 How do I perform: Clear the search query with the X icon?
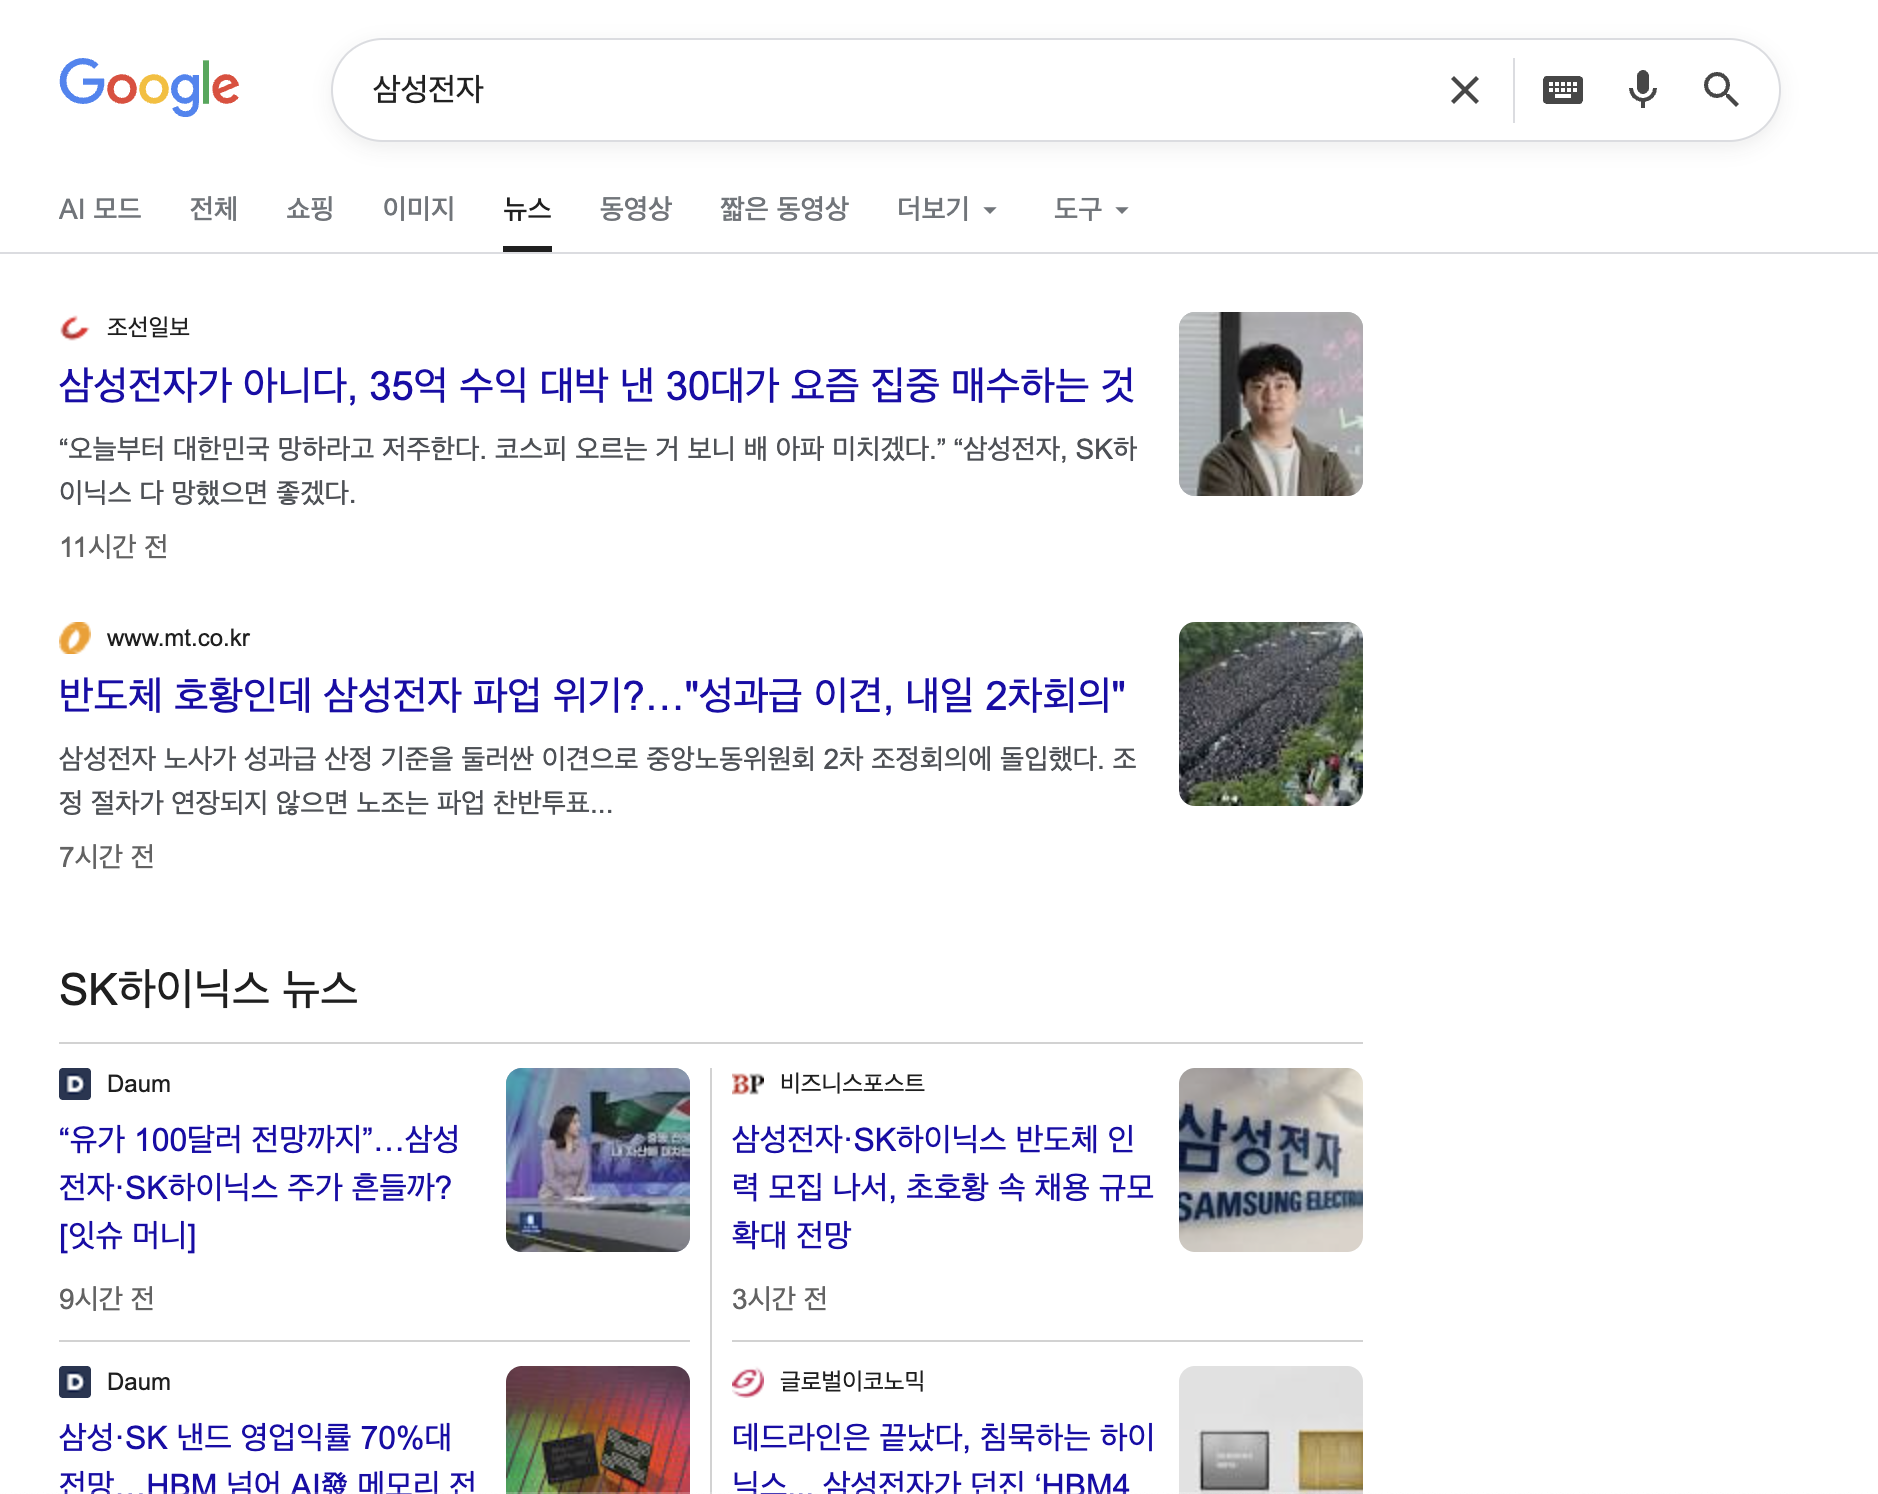coord(1464,89)
